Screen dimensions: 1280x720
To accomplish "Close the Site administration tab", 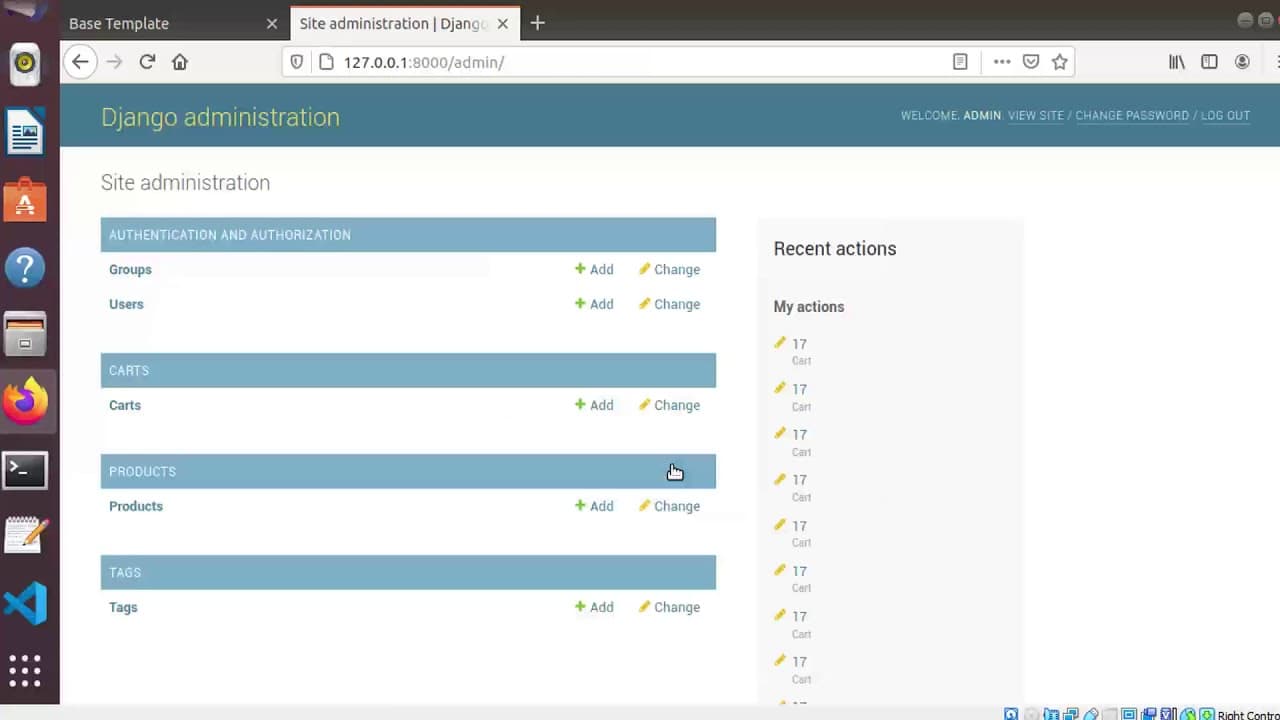I will (503, 23).
